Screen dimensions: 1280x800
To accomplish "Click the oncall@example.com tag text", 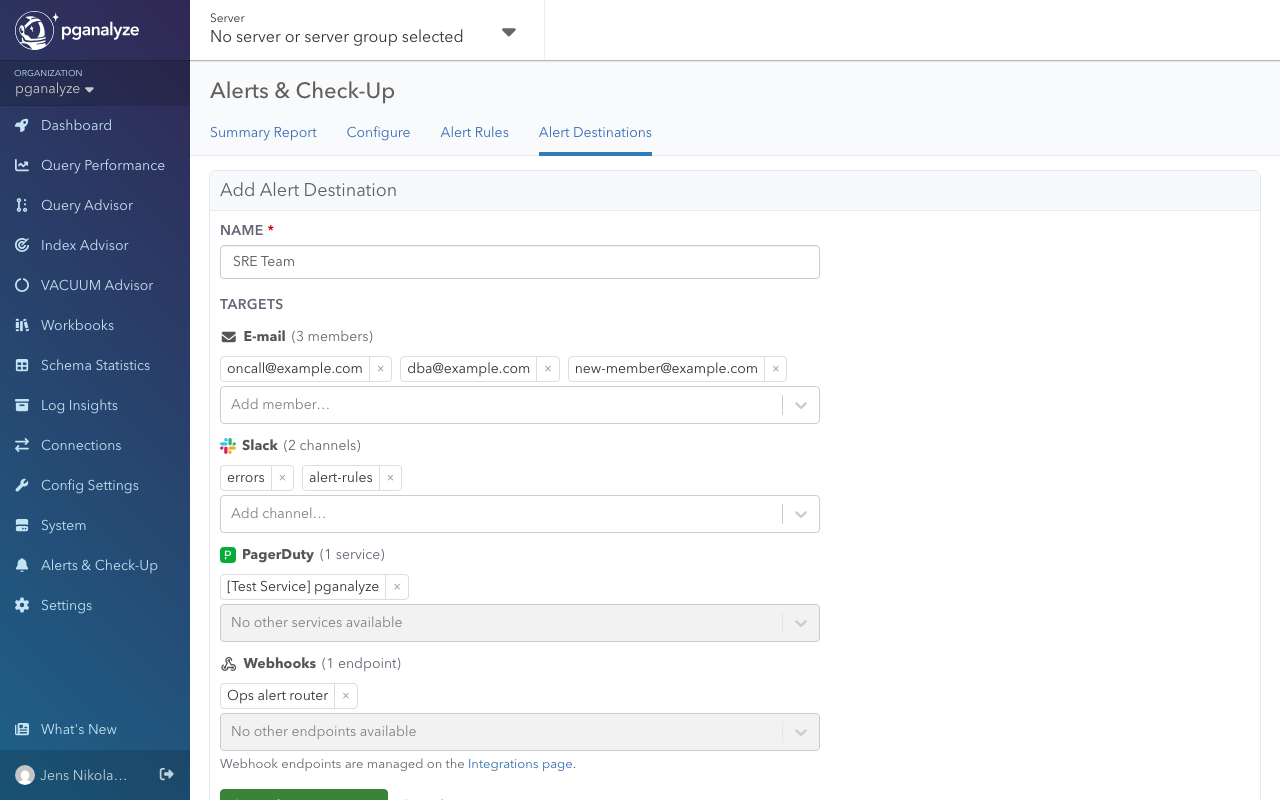I will [295, 368].
